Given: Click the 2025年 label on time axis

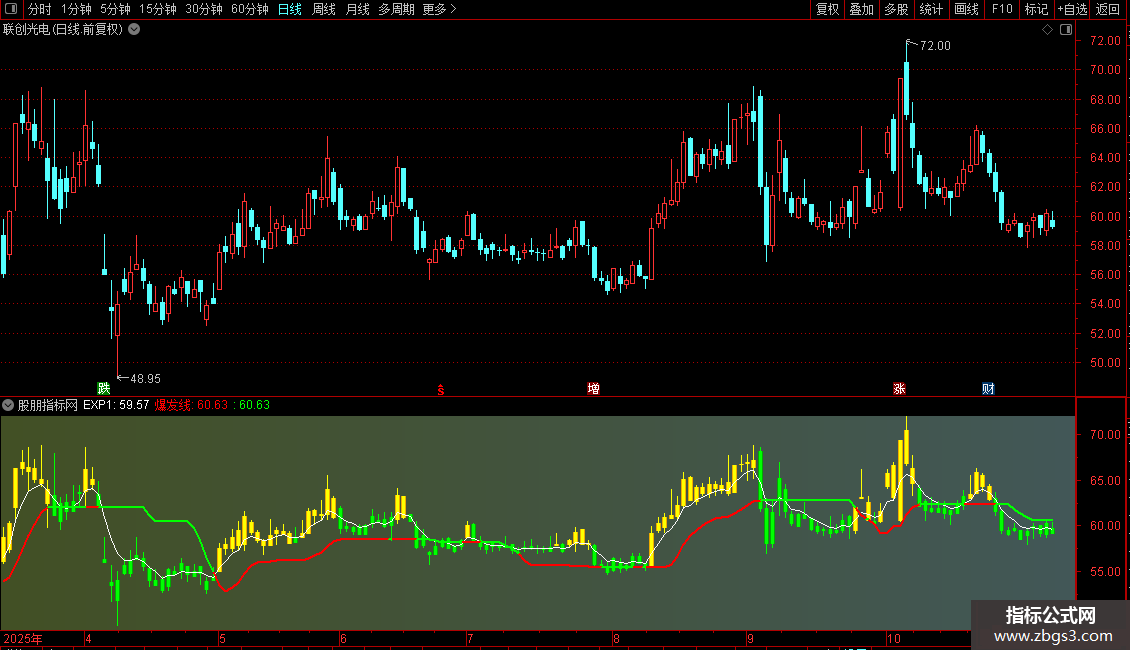Looking at the screenshot, I should pyautogui.click(x=23, y=638).
